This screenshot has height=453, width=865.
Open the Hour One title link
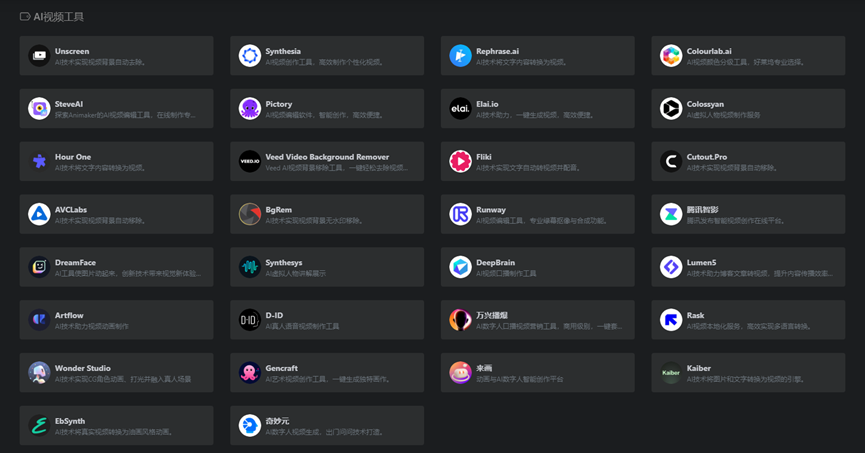point(73,157)
